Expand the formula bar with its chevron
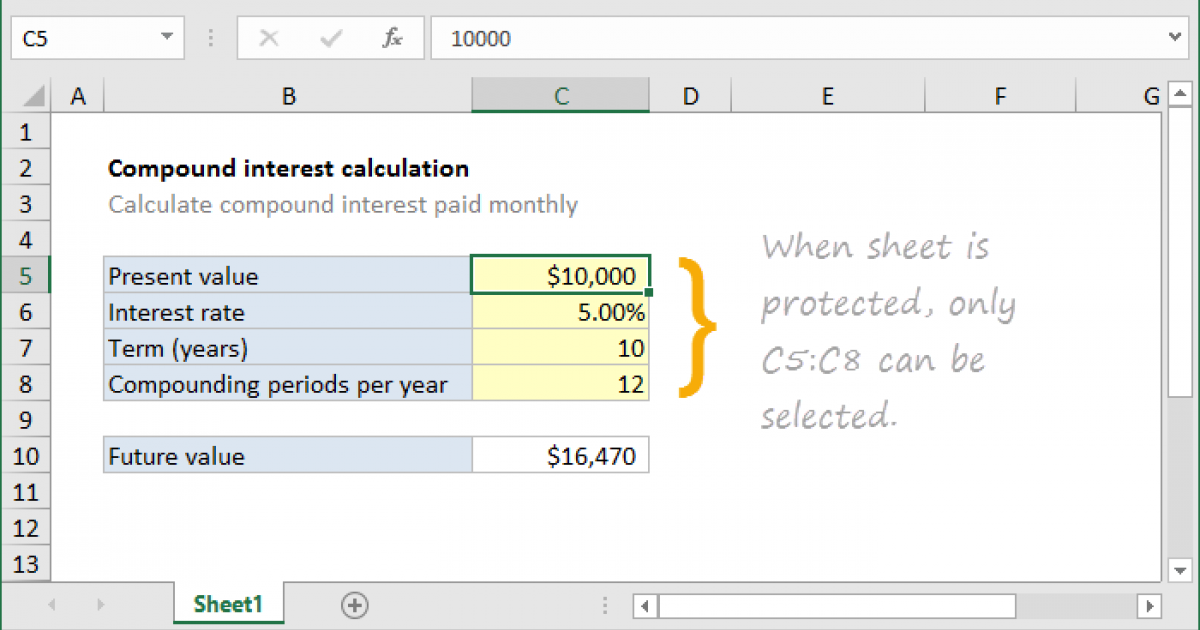This screenshot has width=1200, height=630. pos(1176,38)
